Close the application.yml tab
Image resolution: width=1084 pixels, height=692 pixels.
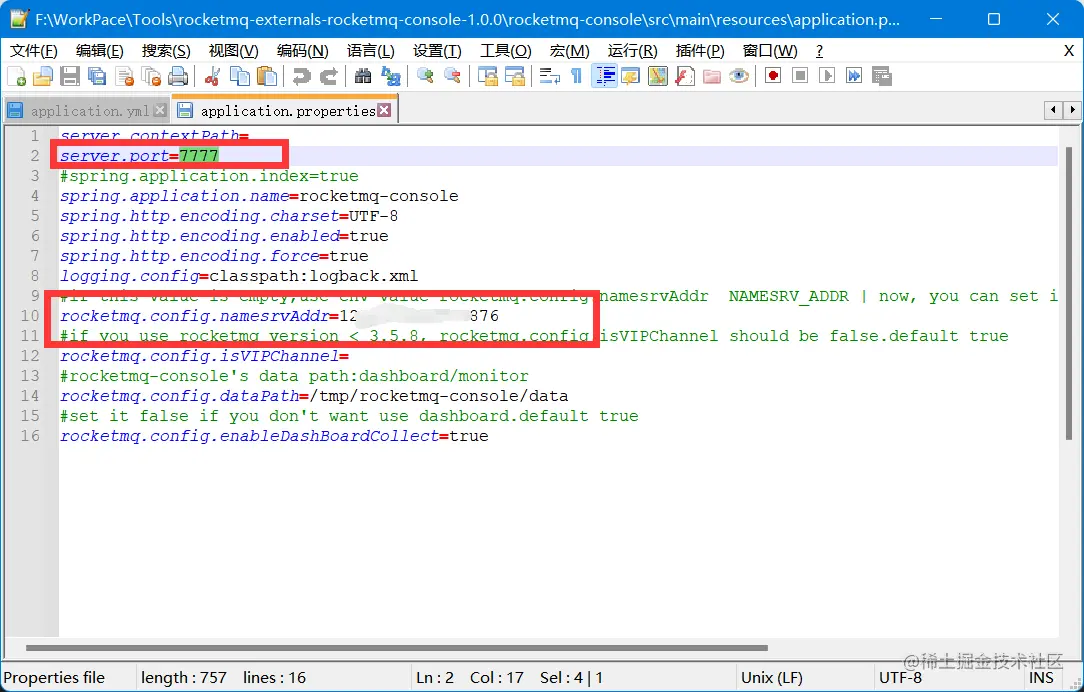pyautogui.click(x=160, y=111)
